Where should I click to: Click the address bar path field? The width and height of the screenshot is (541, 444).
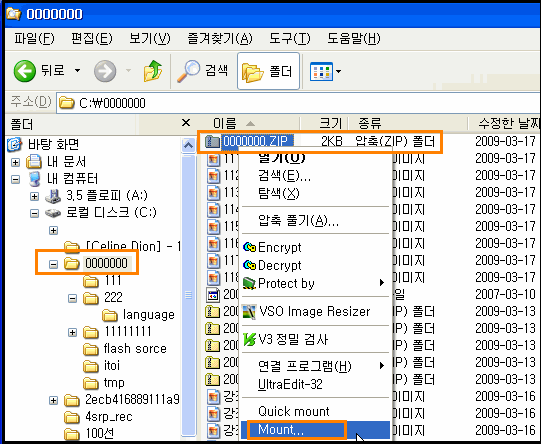click(x=298, y=103)
